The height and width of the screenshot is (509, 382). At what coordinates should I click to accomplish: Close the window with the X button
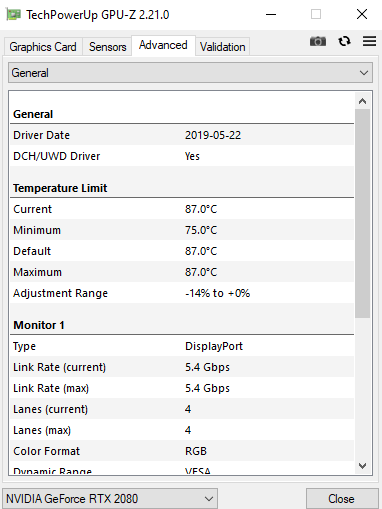pyautogui.click(x=362, y=14)
